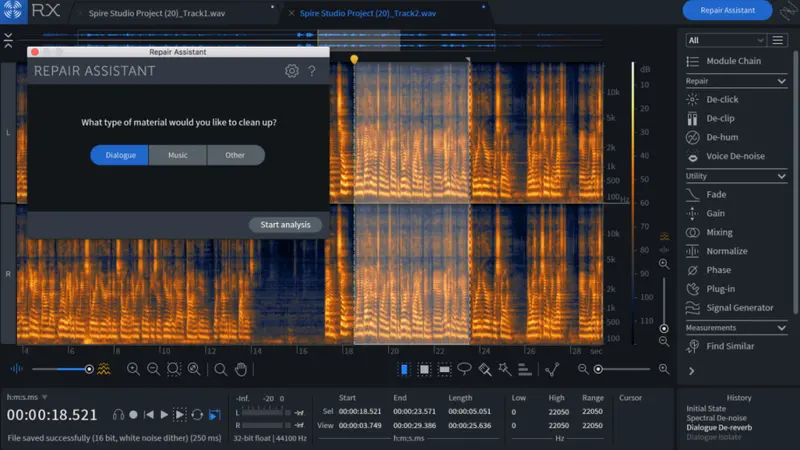
Task: Select the brush selection tool
Action: tap(485, 369)
